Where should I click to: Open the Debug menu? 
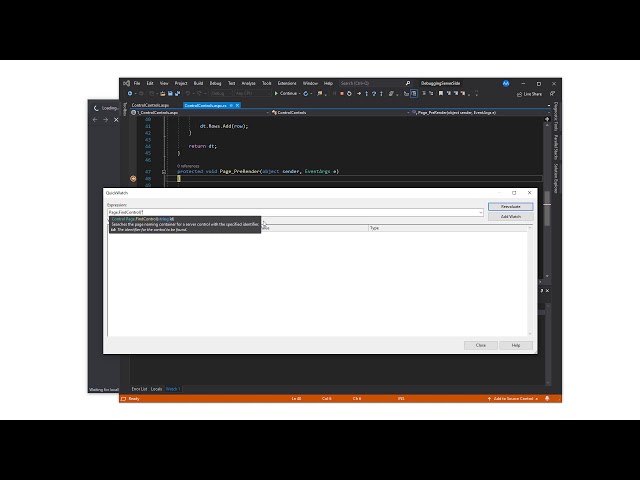tap(214, 83)
